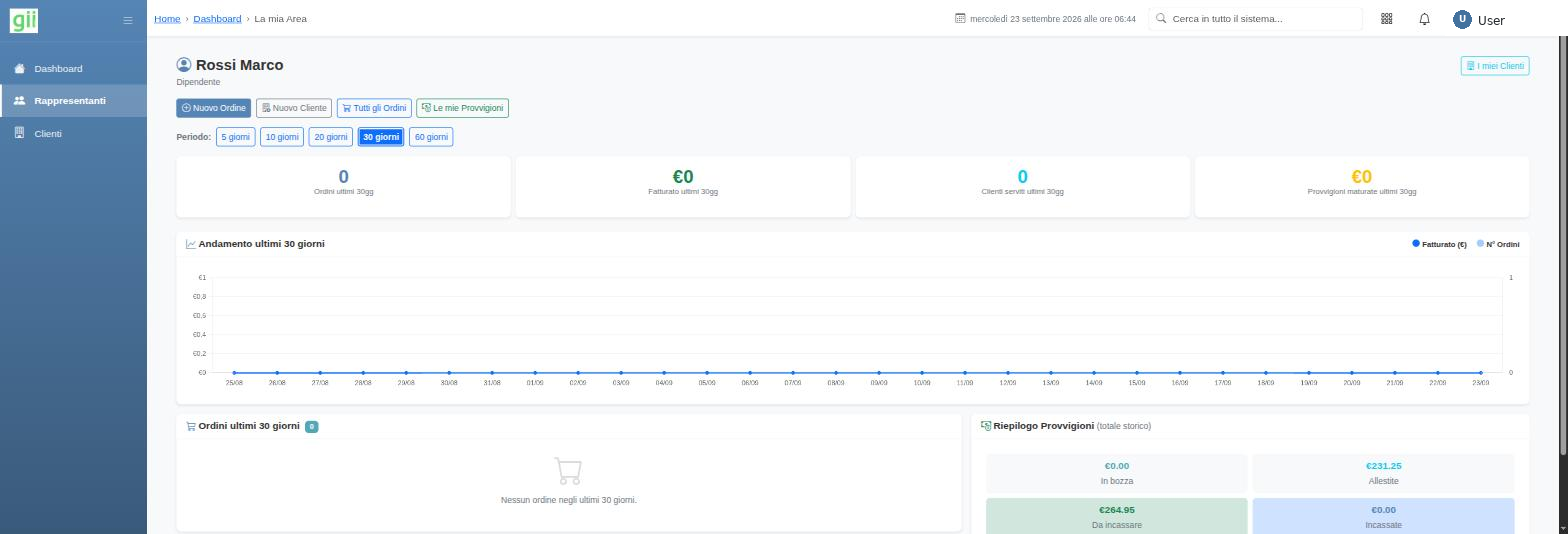Go to Dashboard breadcrumb link
1568x534 pixels.
[217, 19]
